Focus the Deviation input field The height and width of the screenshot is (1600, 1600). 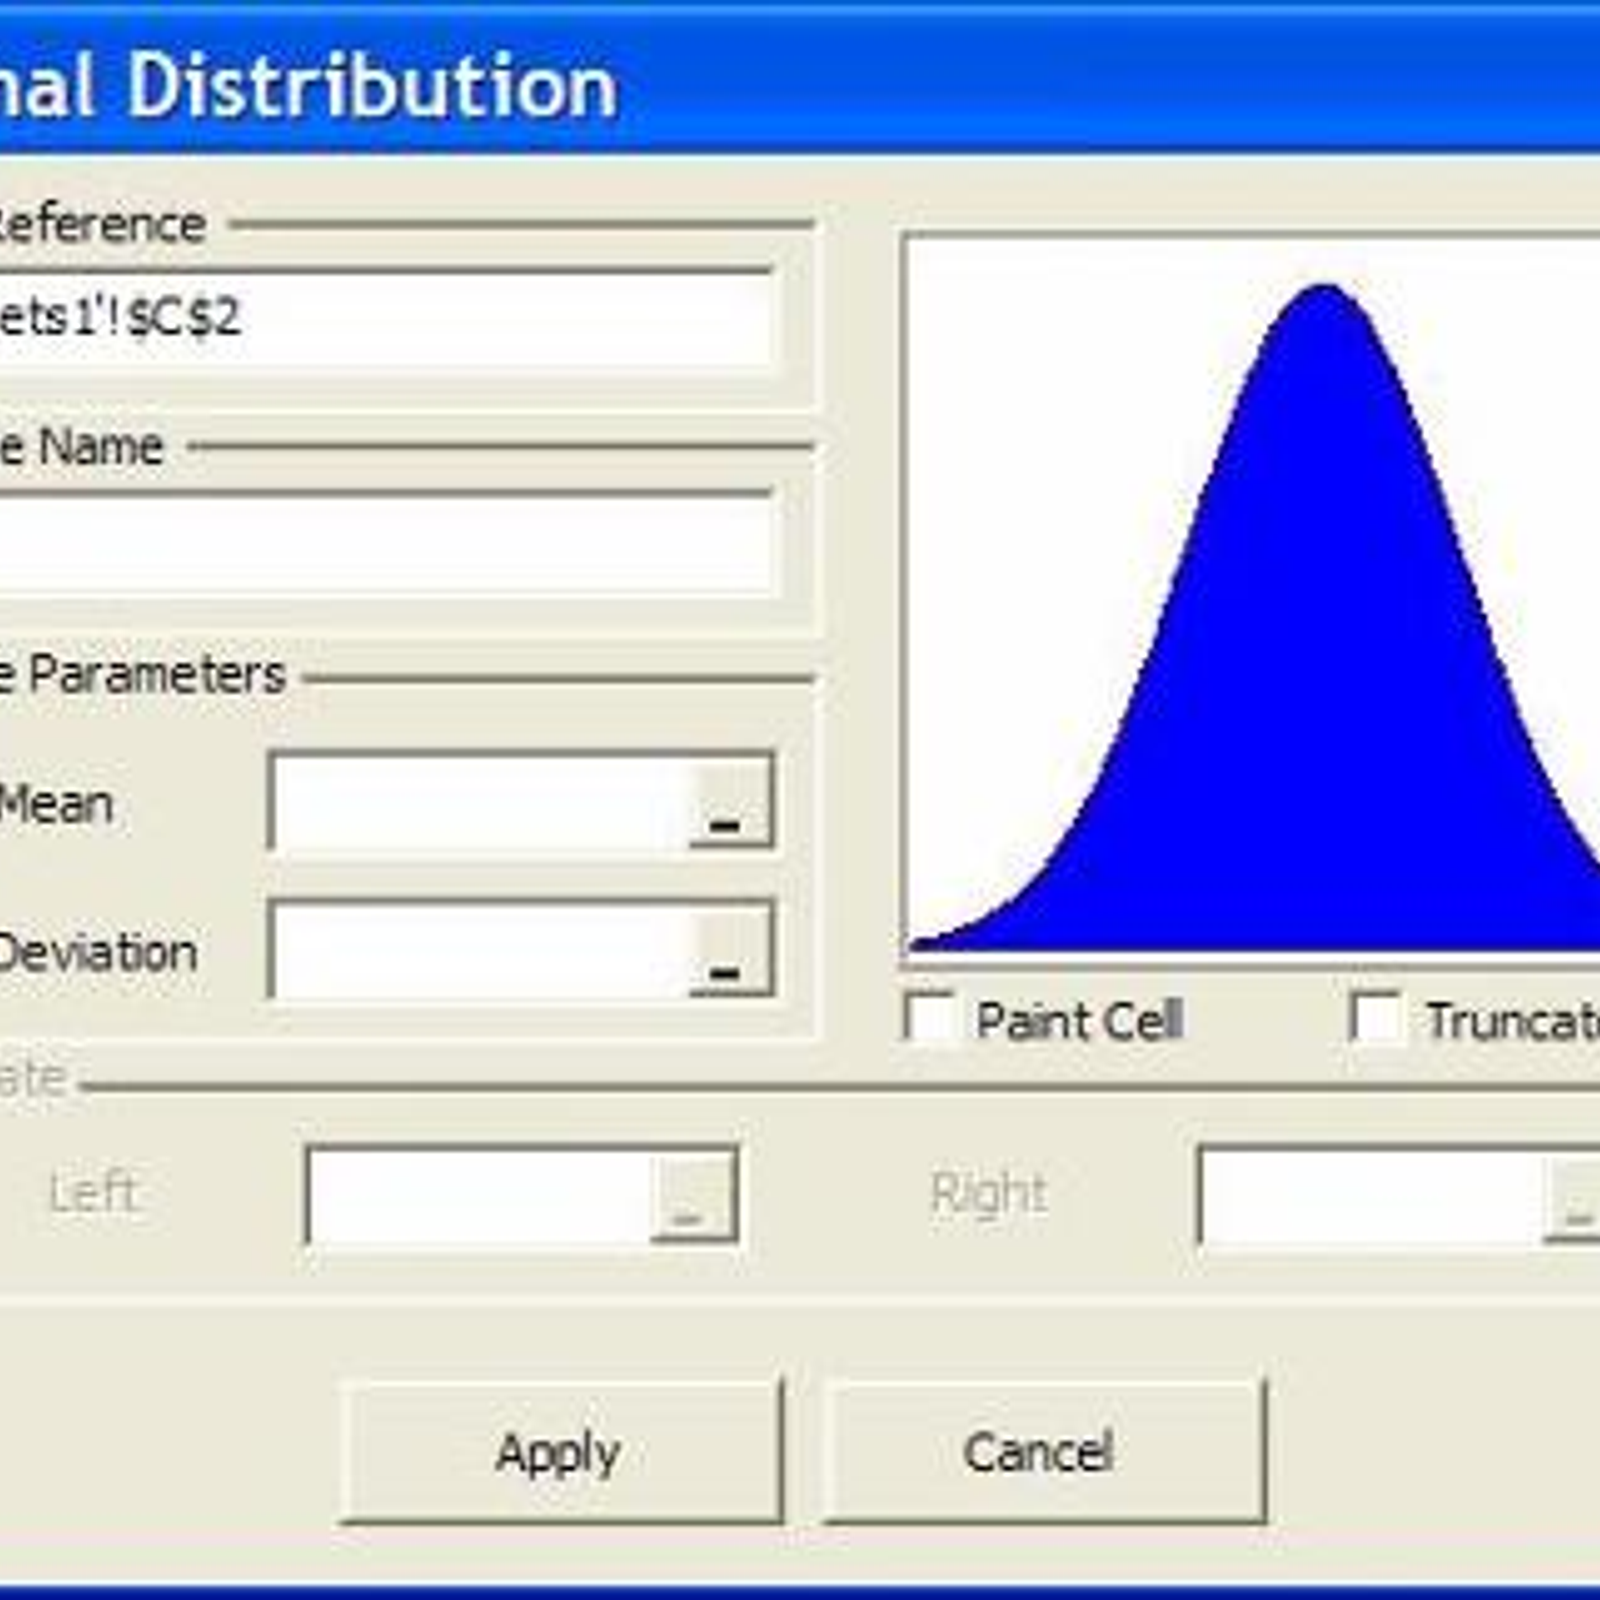[x=480, y=951]
